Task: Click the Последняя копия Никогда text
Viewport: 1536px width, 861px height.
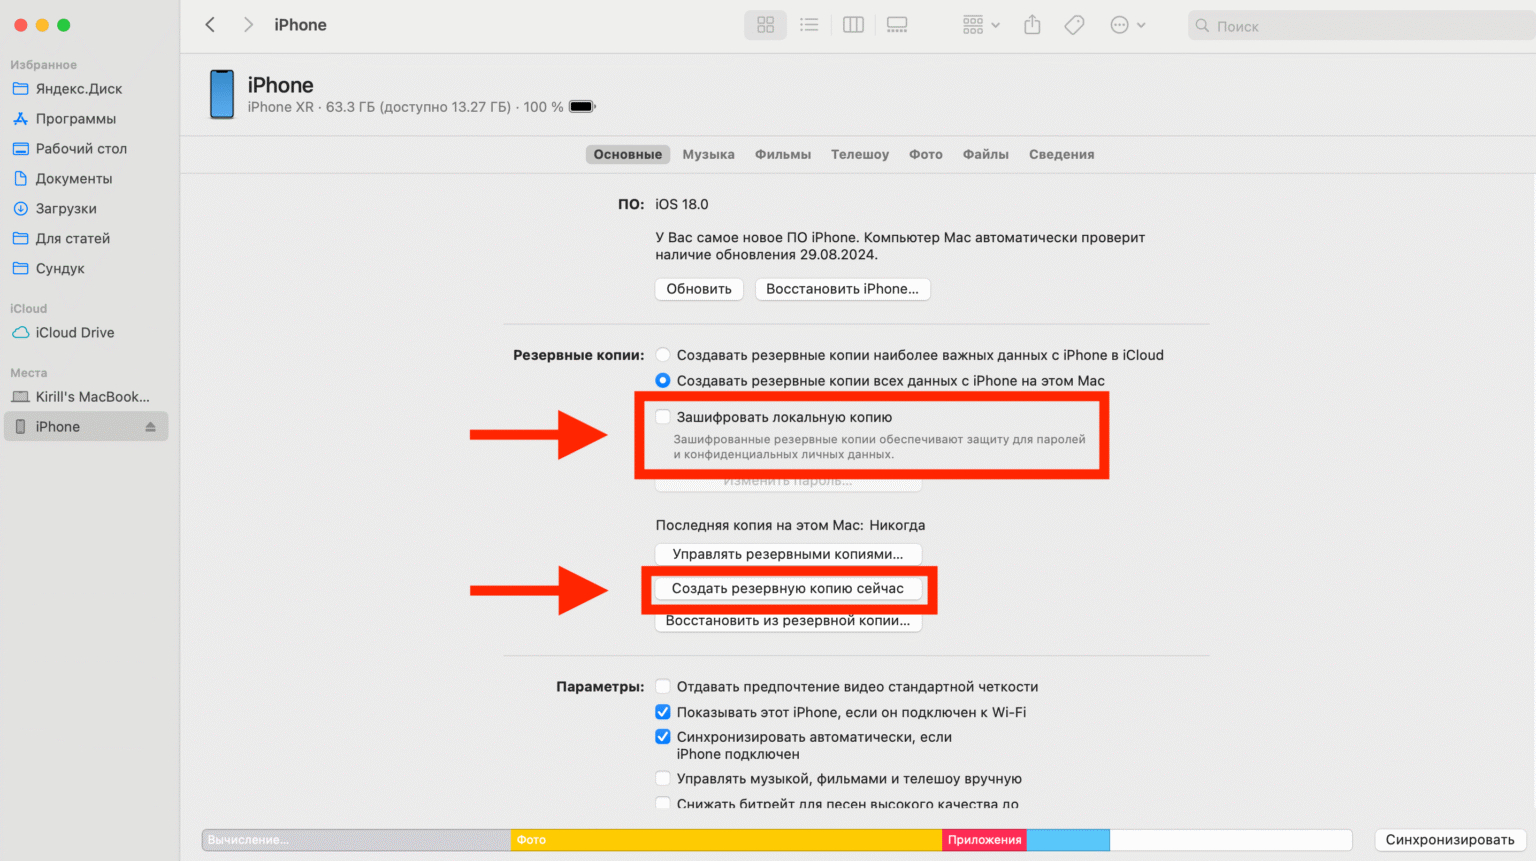Action: tap(790, 525)
